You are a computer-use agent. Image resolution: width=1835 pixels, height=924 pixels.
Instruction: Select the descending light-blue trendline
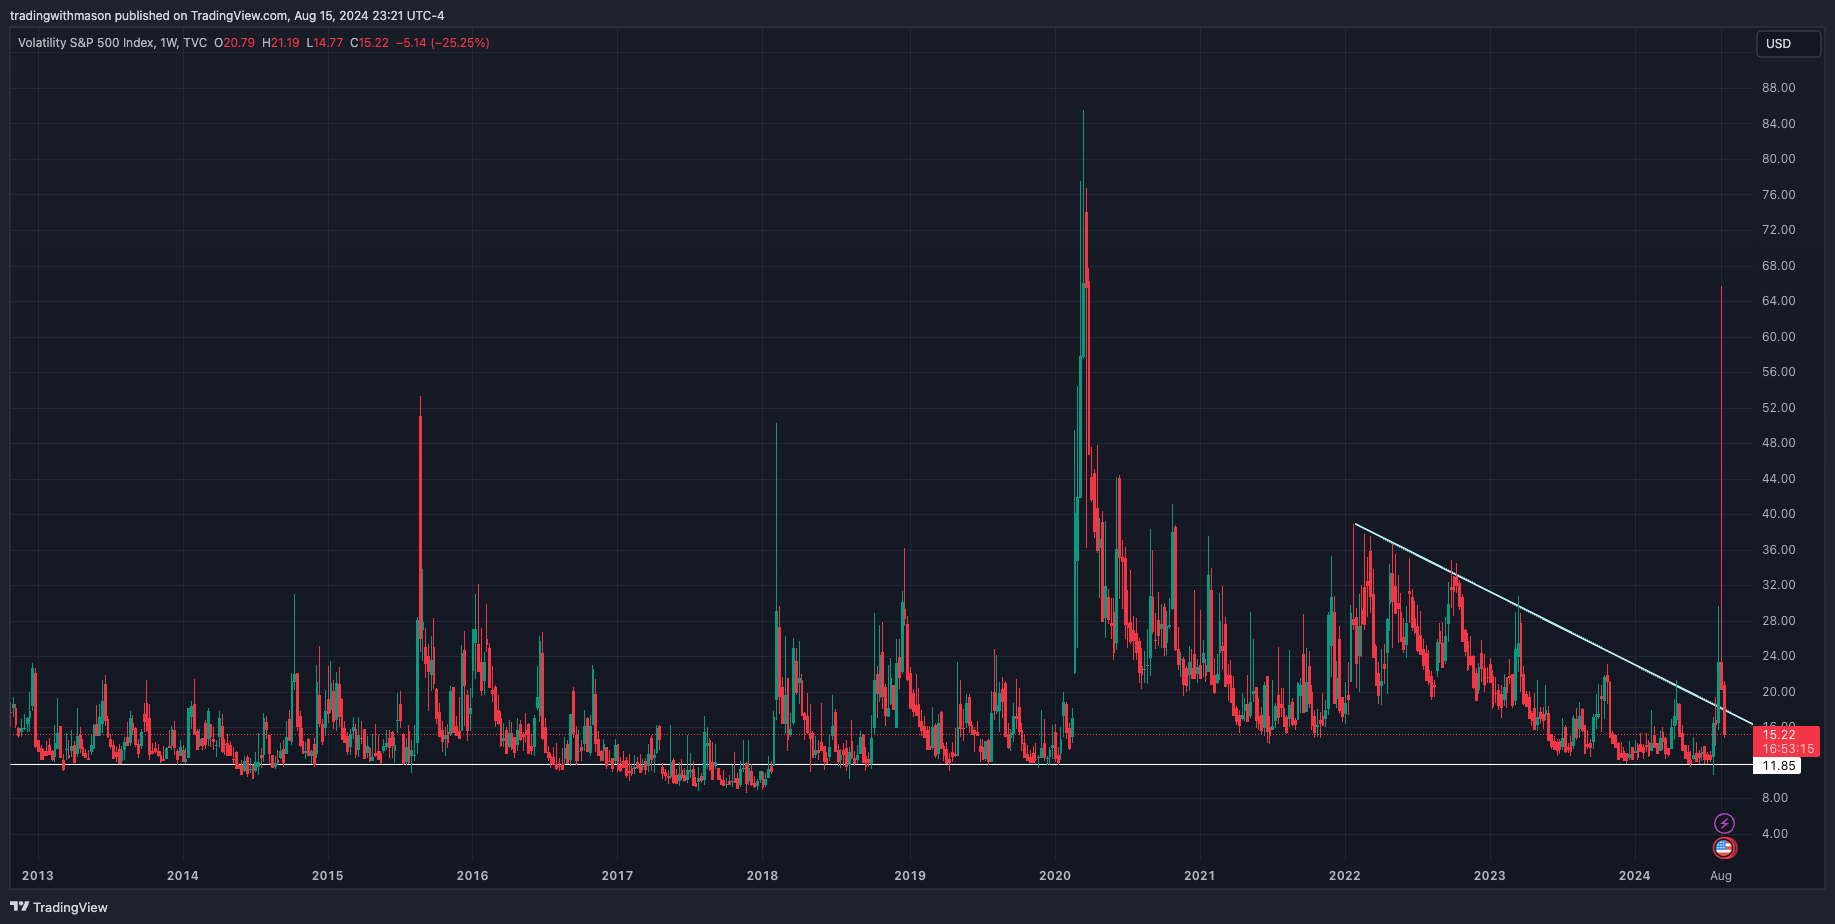pos(1550,623)
